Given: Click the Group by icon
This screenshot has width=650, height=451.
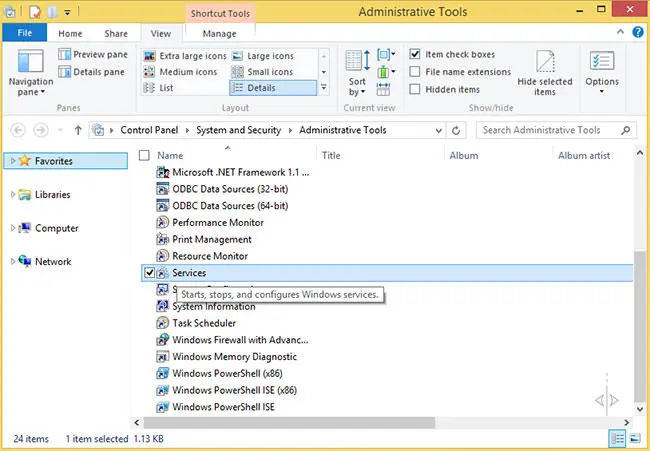Looking at the screenshot, I should [x=386, y=54].
